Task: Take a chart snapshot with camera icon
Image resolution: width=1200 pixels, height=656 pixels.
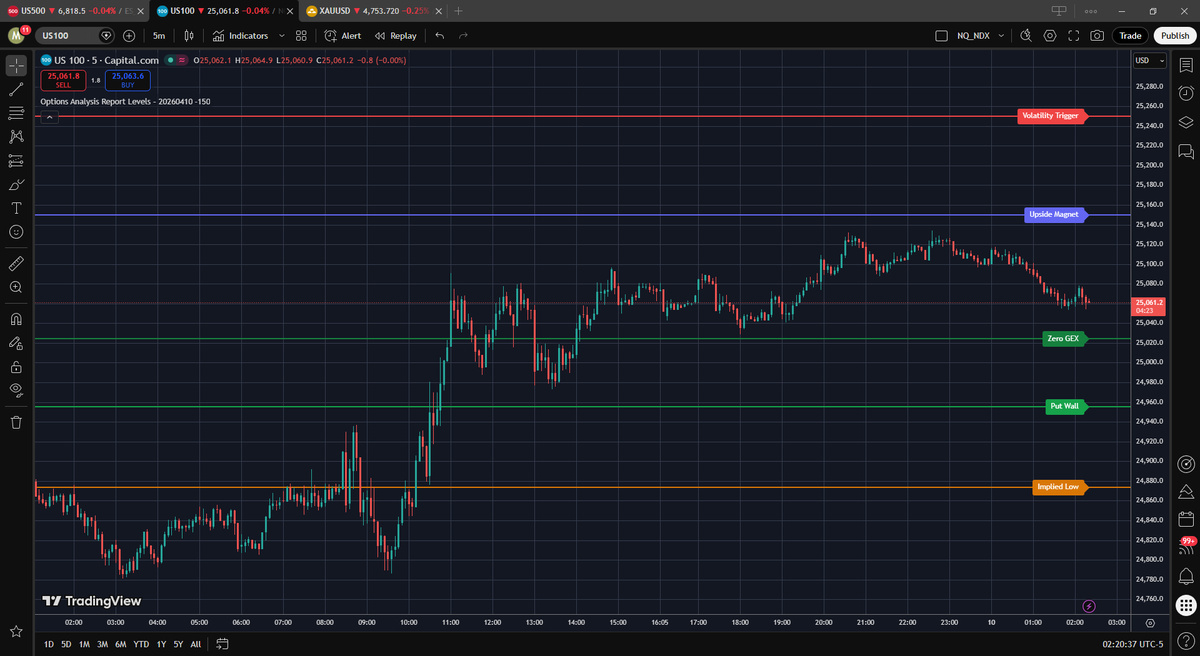Action: (1098, 36)
